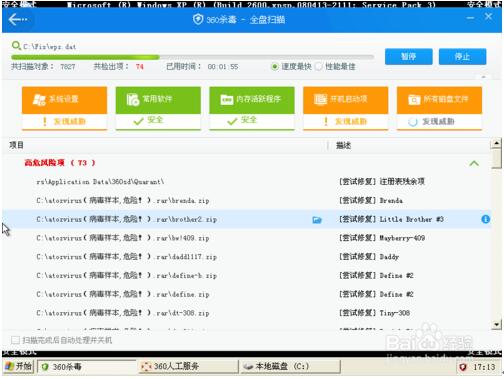The width and height of the screenshot is (504, 378).
Task: Click the Tiny-308 threat description
Action: point(395,313)
